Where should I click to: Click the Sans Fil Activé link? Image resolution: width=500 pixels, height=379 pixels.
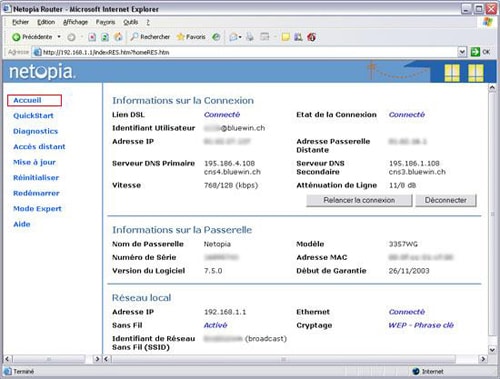(215, 325)
